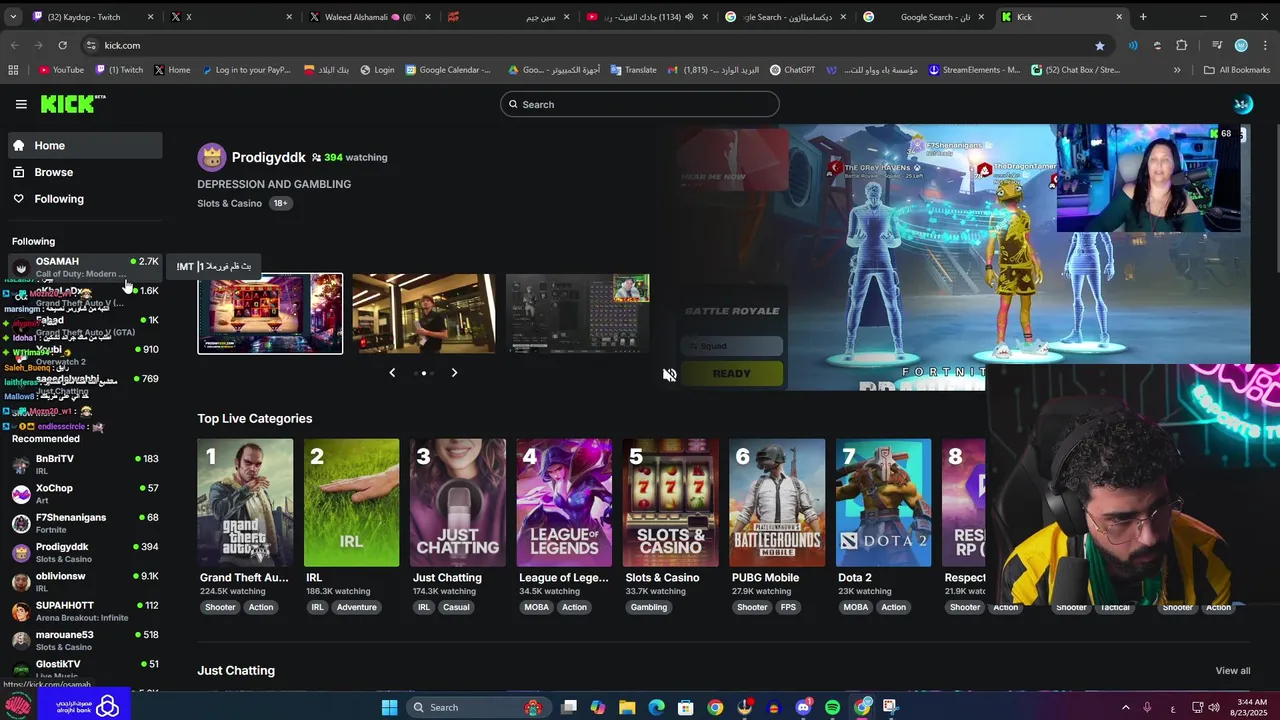Open the user avatar menu on Kick
The height and width of the screenshot is (720, 1280).
1242,104
